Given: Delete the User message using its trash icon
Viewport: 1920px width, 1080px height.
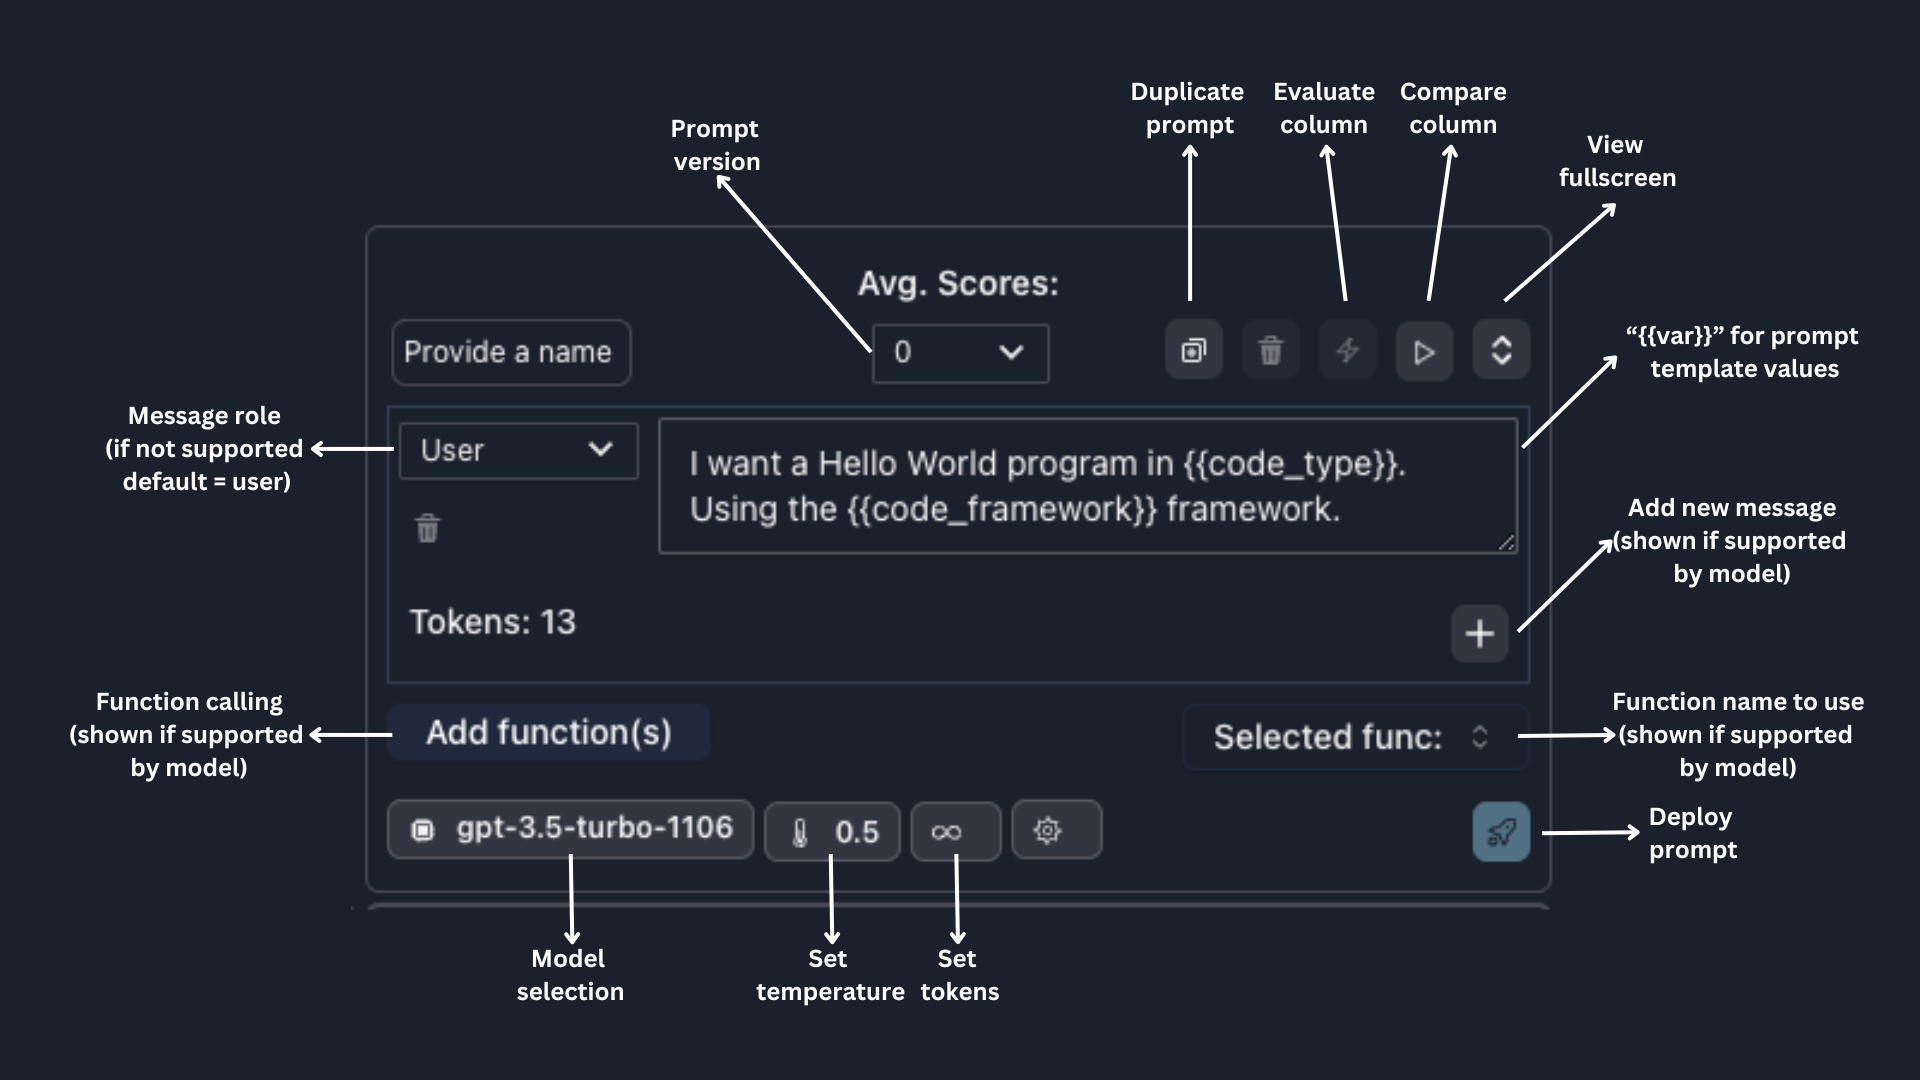Looking at the screenshot, I should coord(427,528).
